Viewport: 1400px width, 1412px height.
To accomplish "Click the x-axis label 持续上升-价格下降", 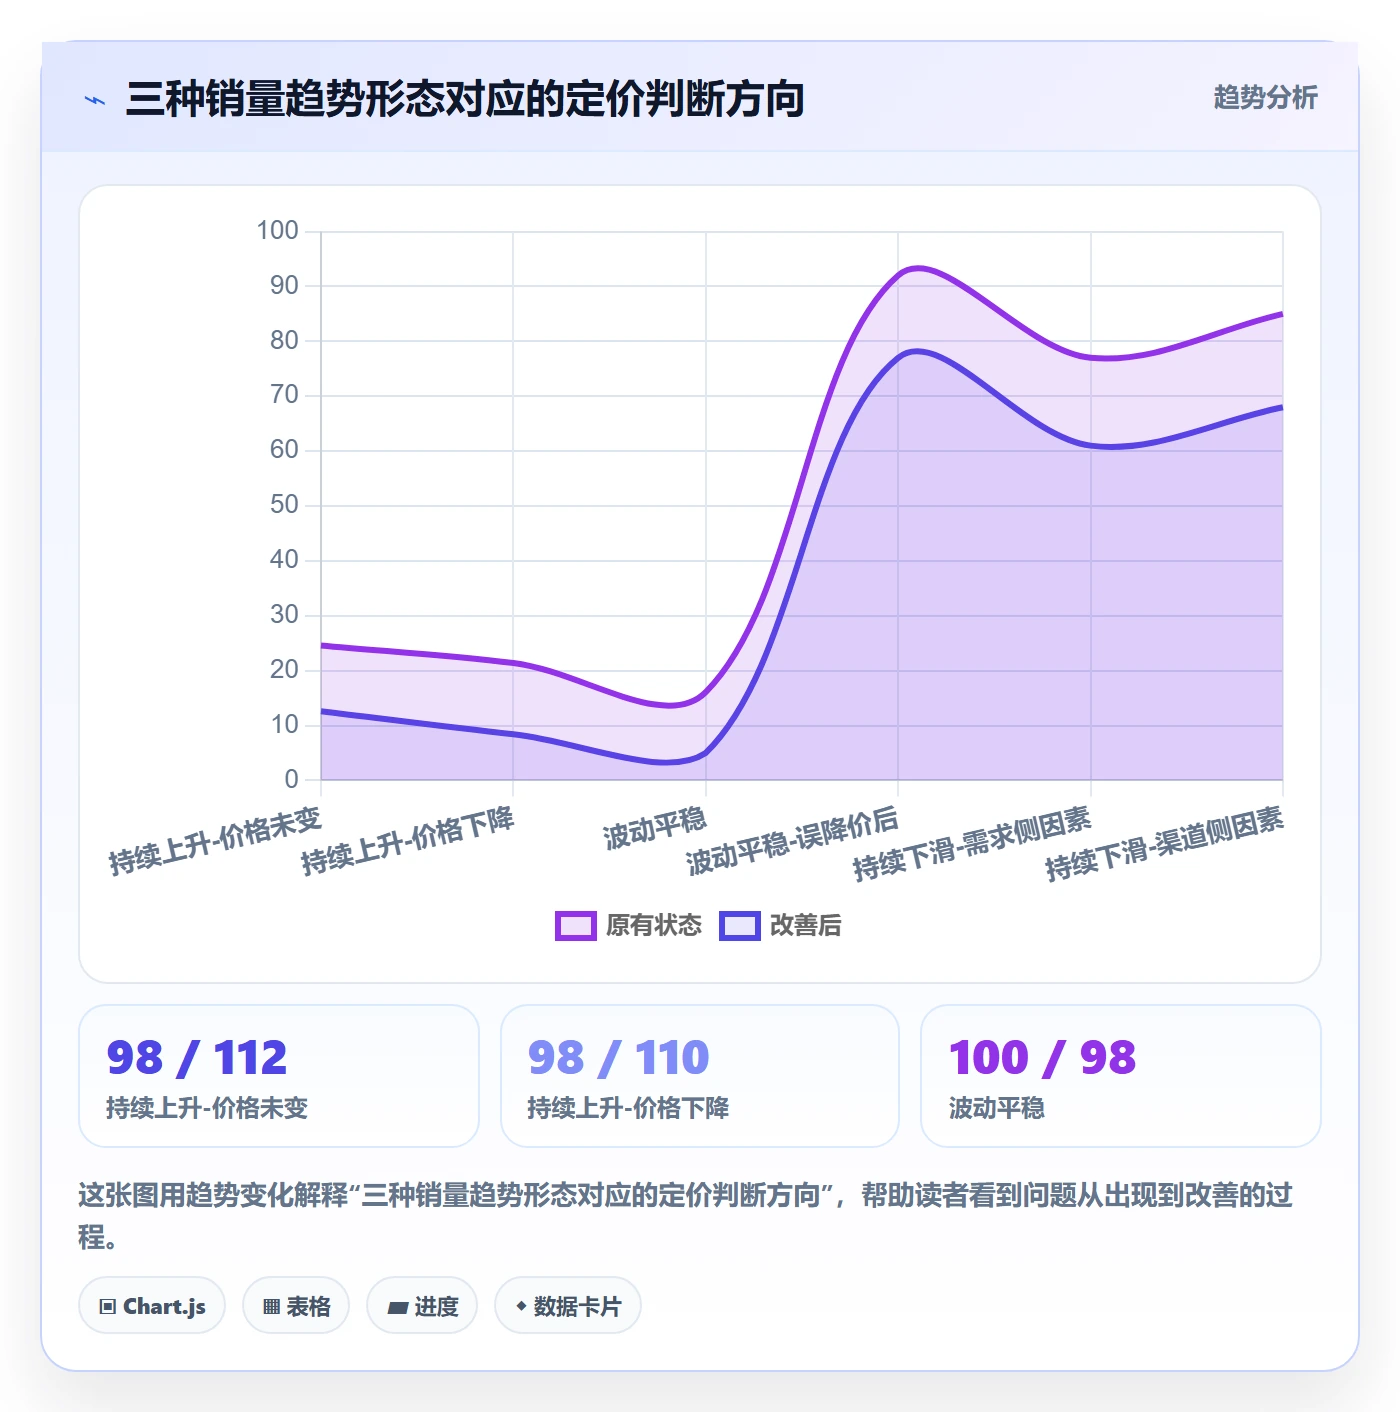I will pyautogui.click(x=407, y=841).
